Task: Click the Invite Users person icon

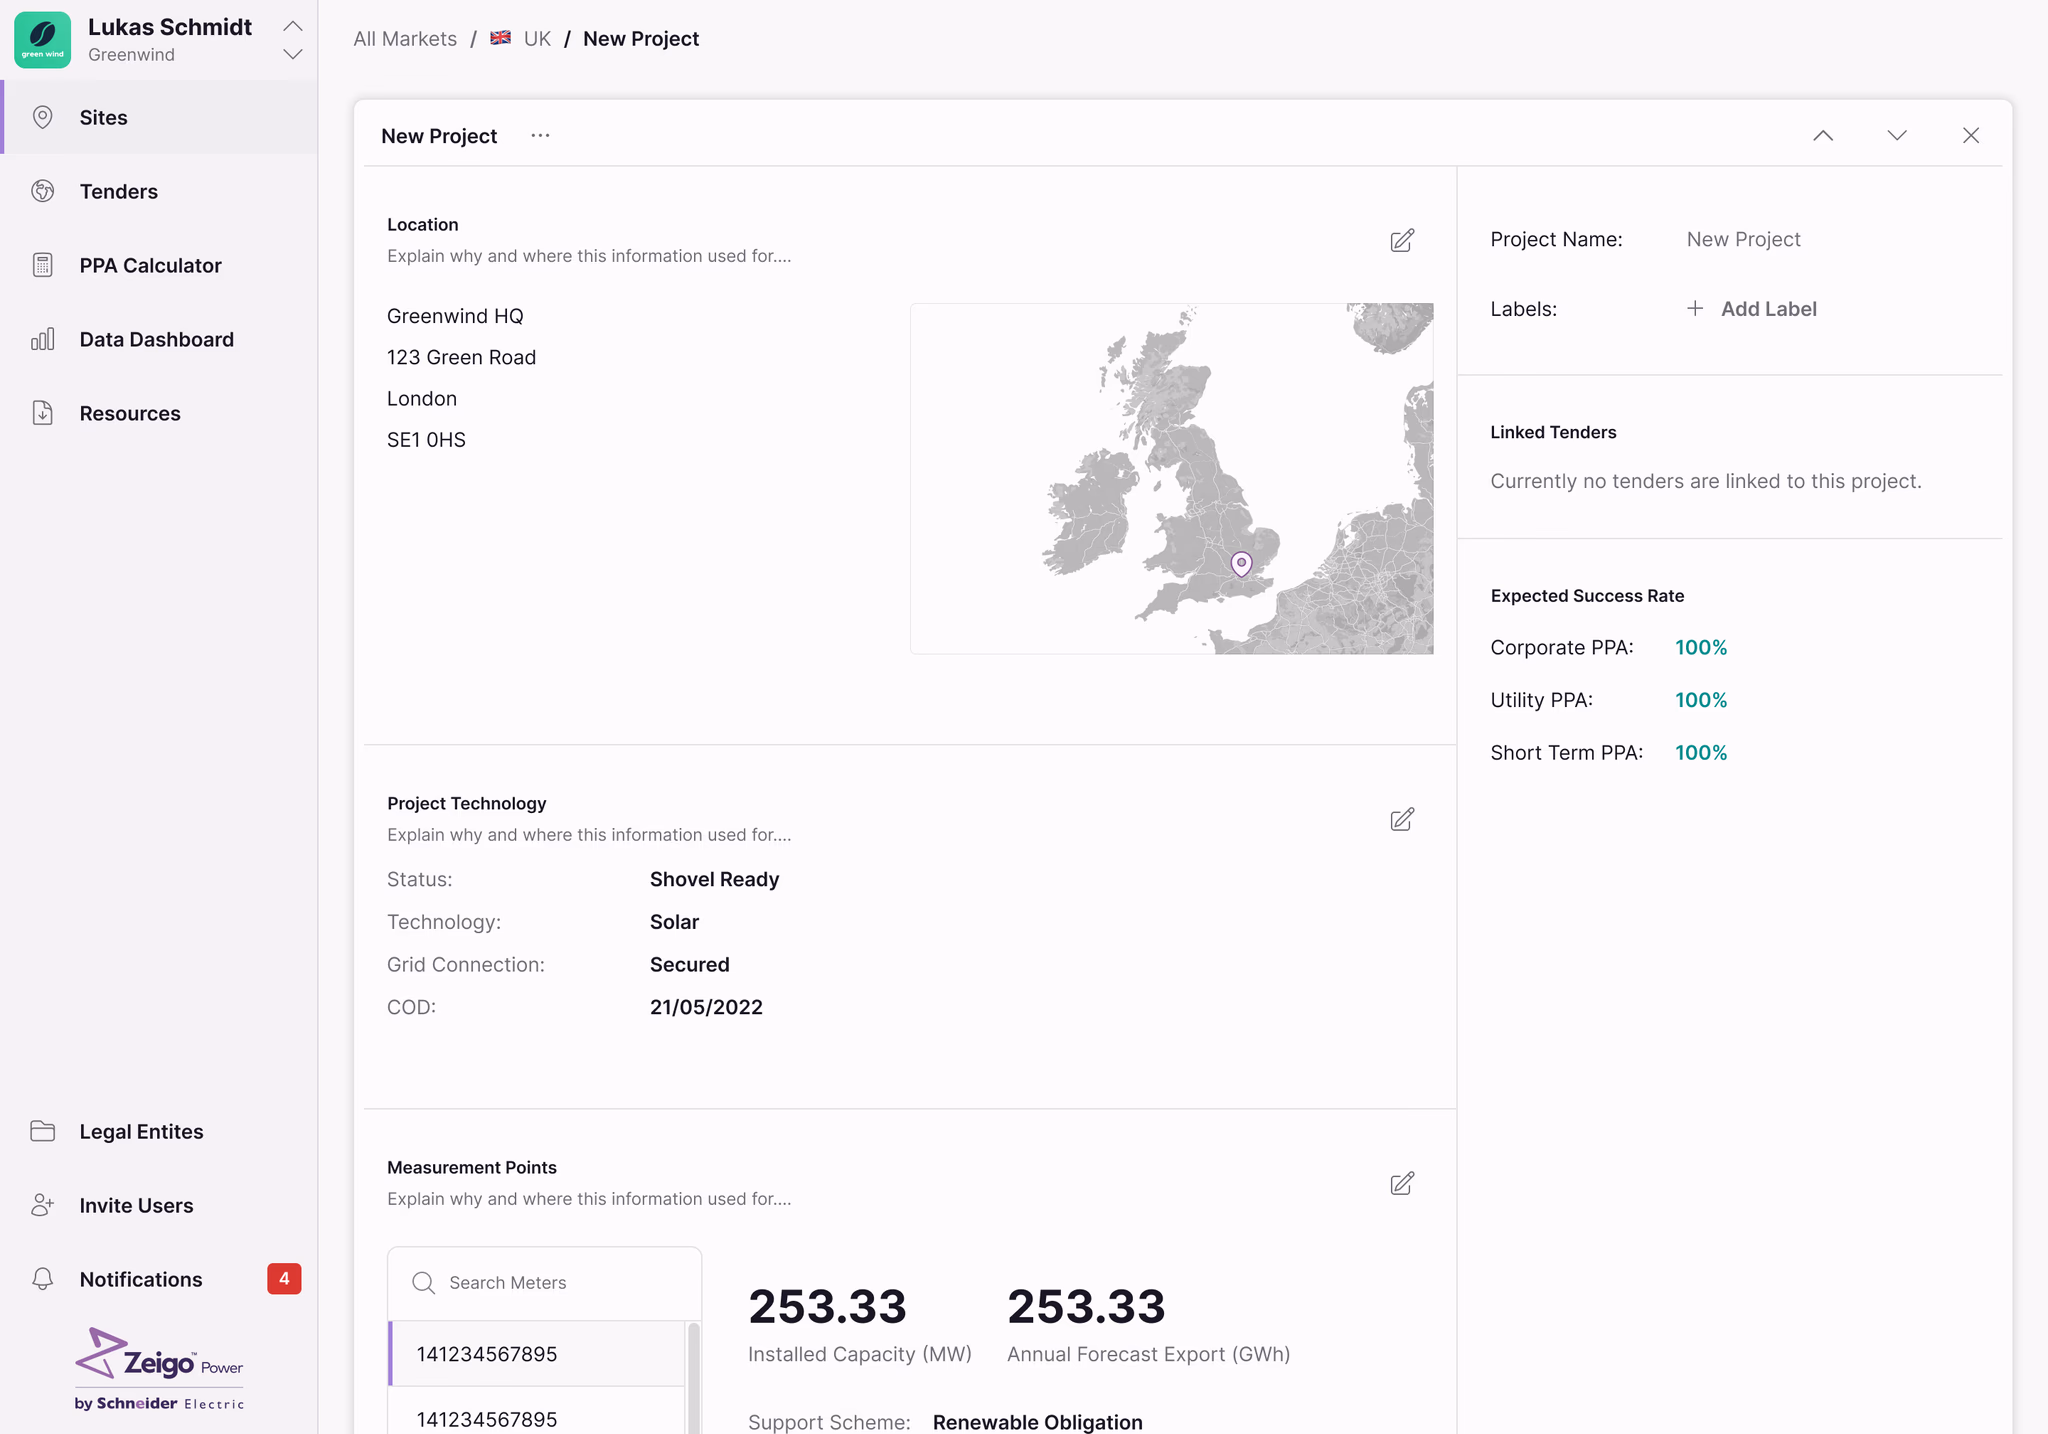Action: 42,1205
